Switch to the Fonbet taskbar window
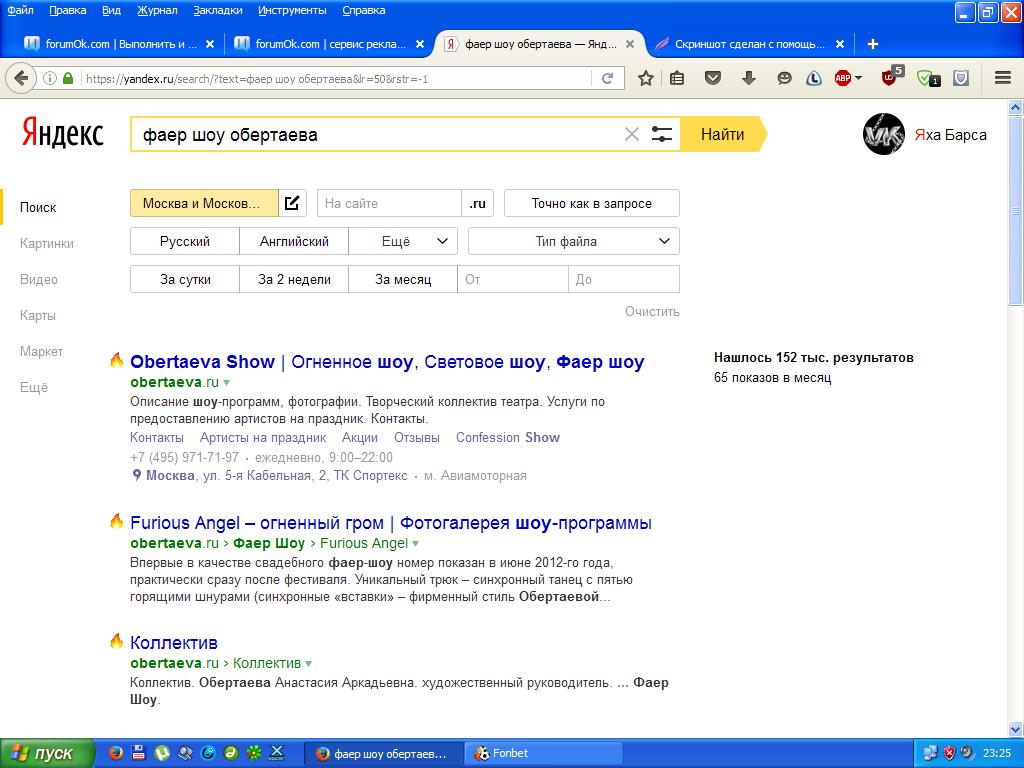 tap(542, 754)
